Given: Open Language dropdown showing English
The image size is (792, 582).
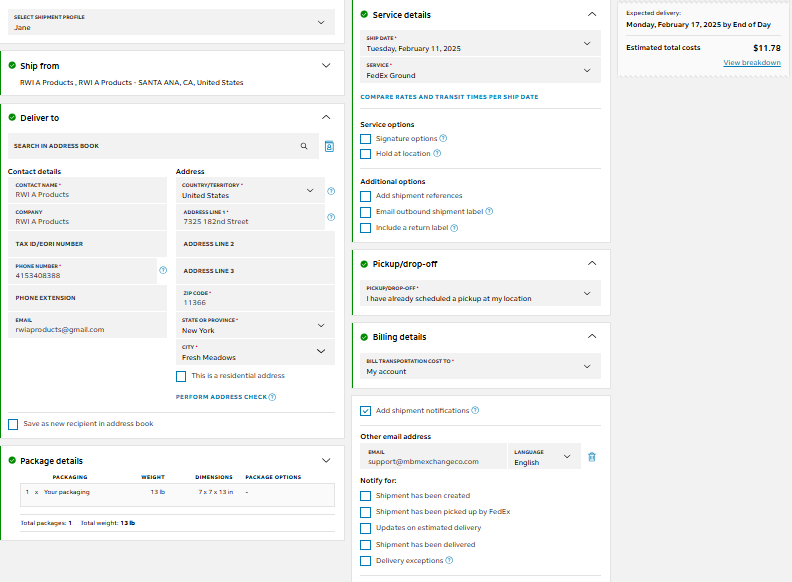Looking at the screenshot, I should coord(544,457).
